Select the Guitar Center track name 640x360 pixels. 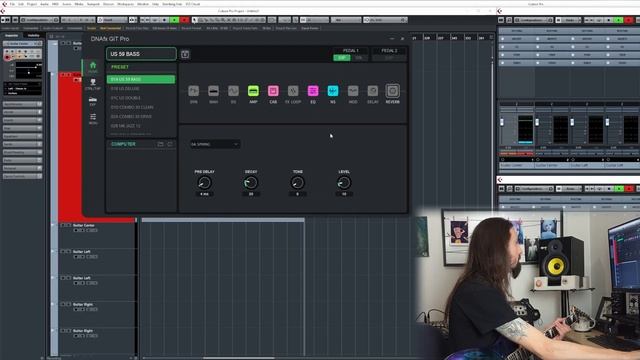point(84,225)
